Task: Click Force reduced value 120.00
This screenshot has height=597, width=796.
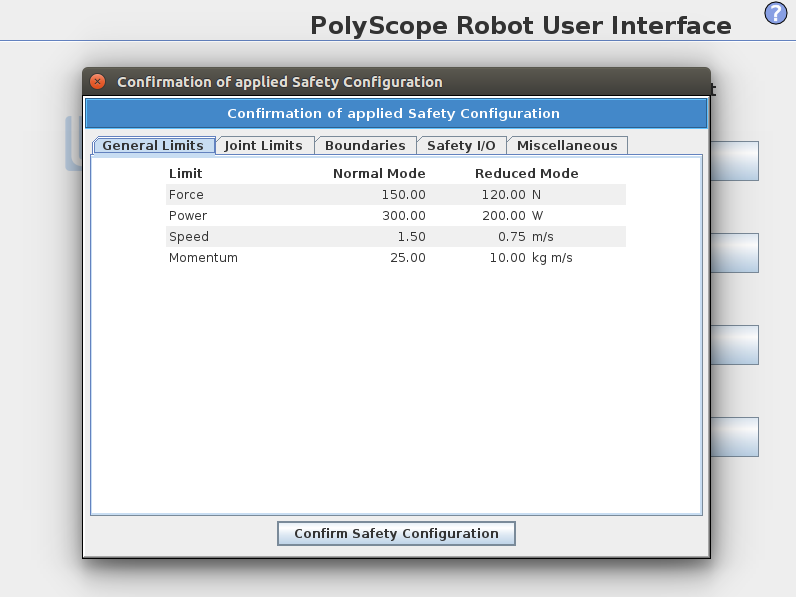Action: 504,195
